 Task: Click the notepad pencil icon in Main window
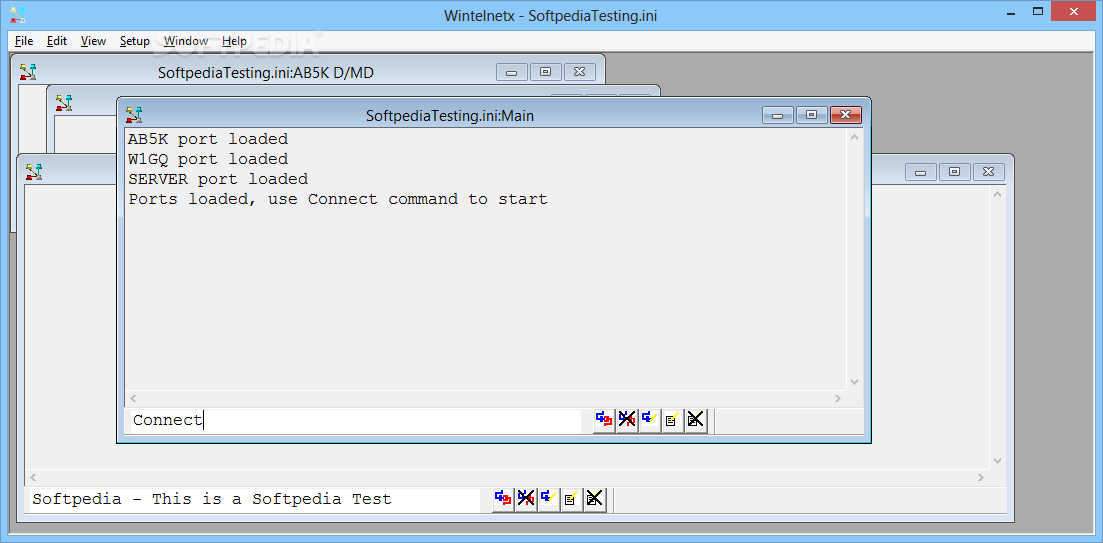tap(672, 421)
